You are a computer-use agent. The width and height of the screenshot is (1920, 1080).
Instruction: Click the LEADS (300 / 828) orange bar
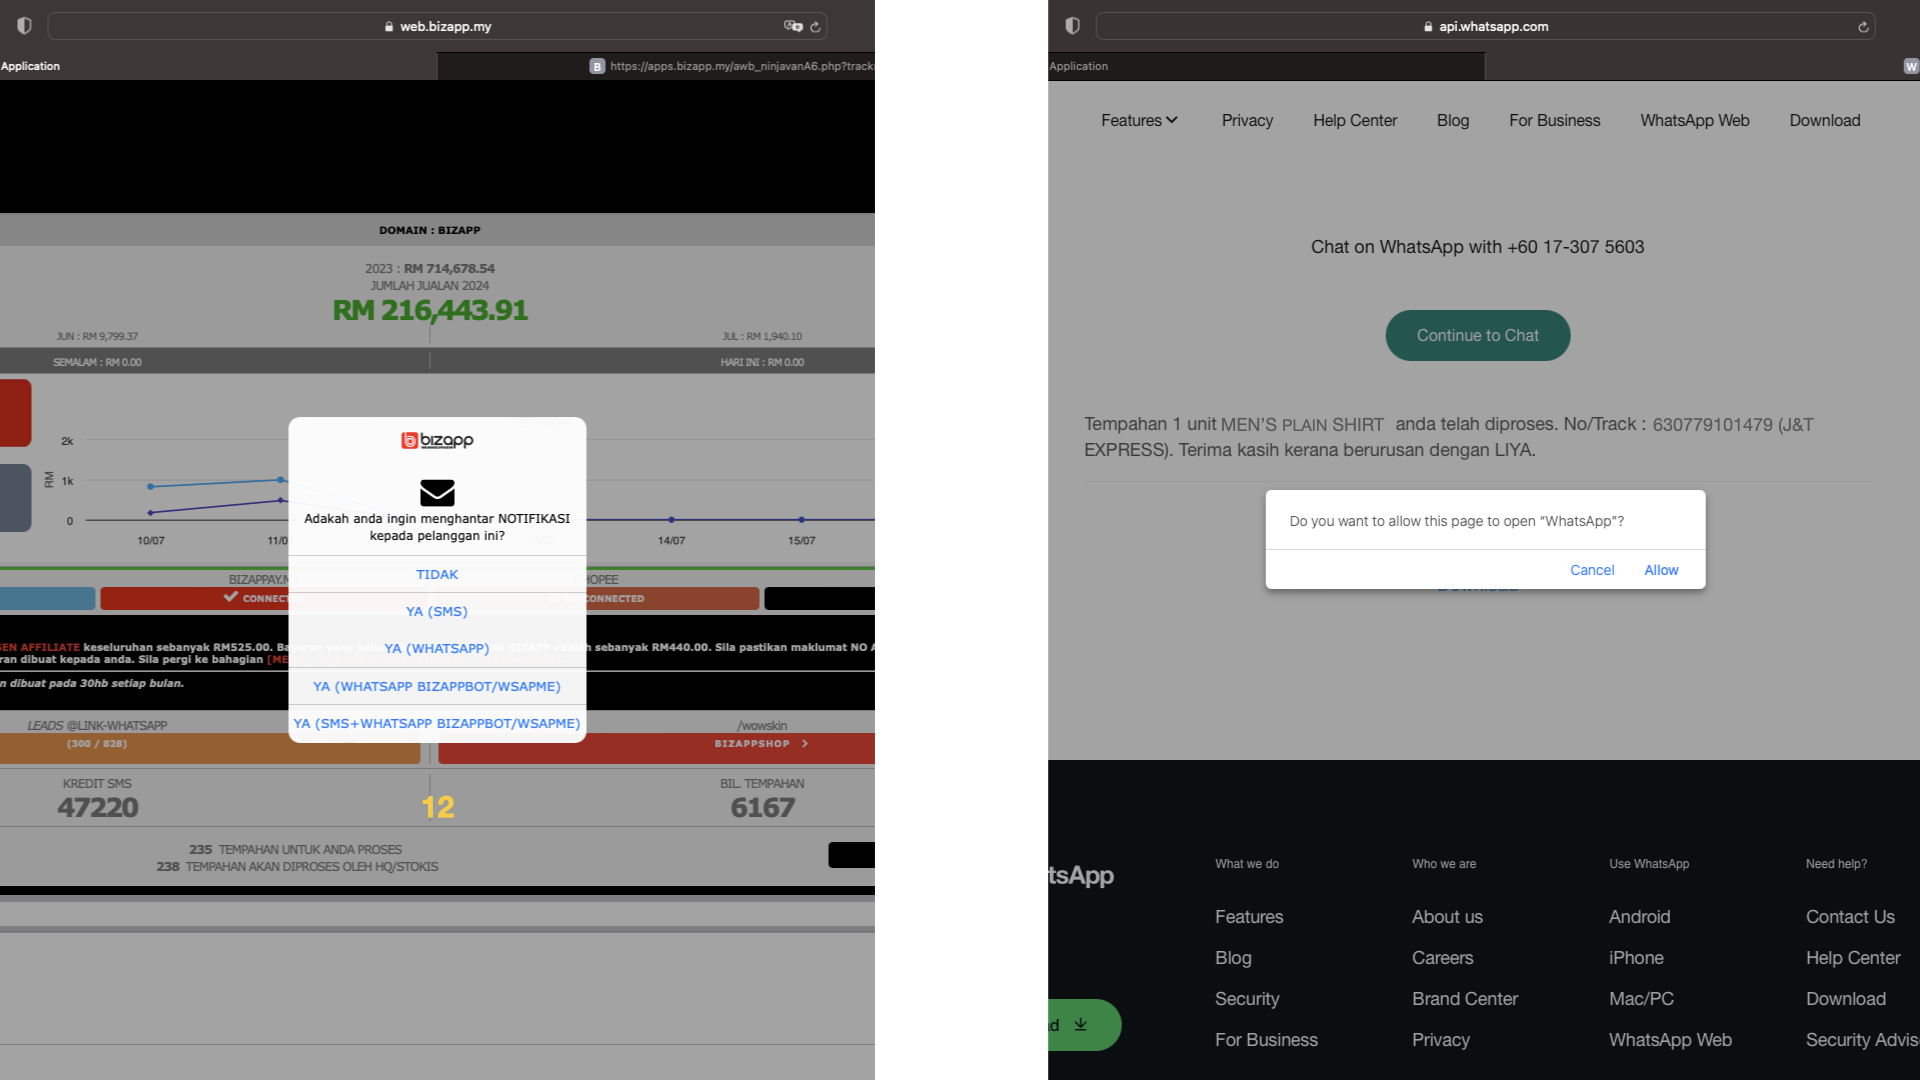click(x=210, y=748)
